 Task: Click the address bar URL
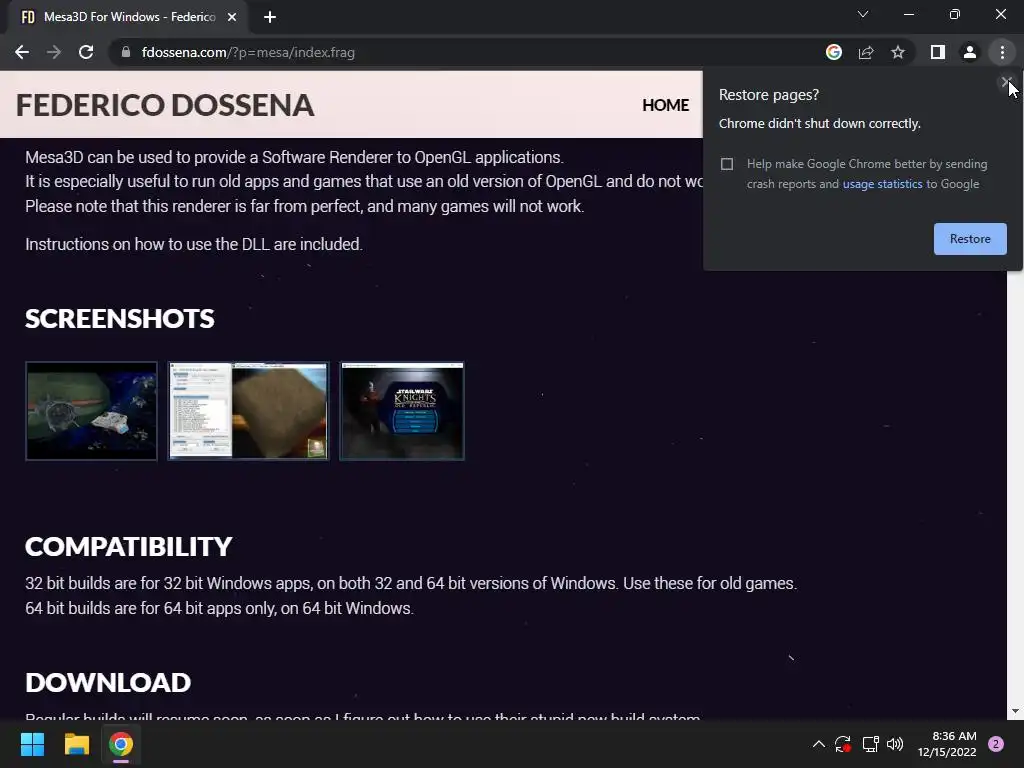(x=248, y=52)
